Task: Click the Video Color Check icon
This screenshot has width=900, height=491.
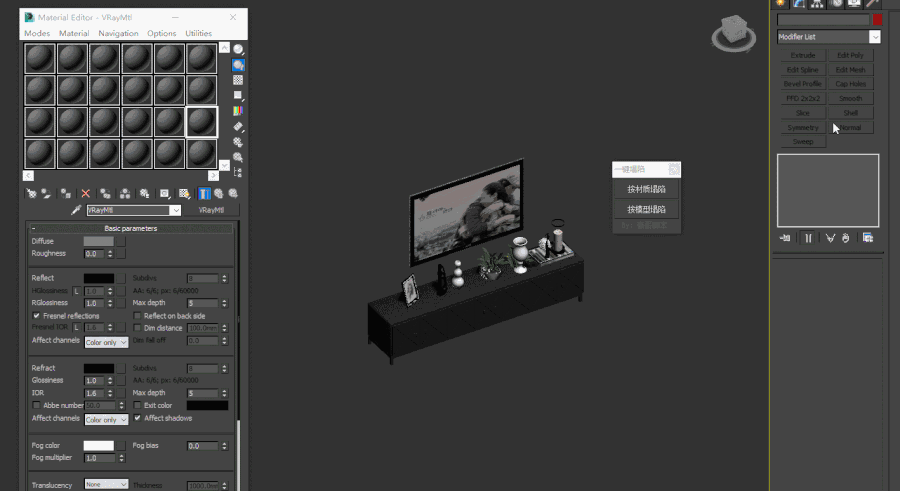Action: [x=238, y=111]
